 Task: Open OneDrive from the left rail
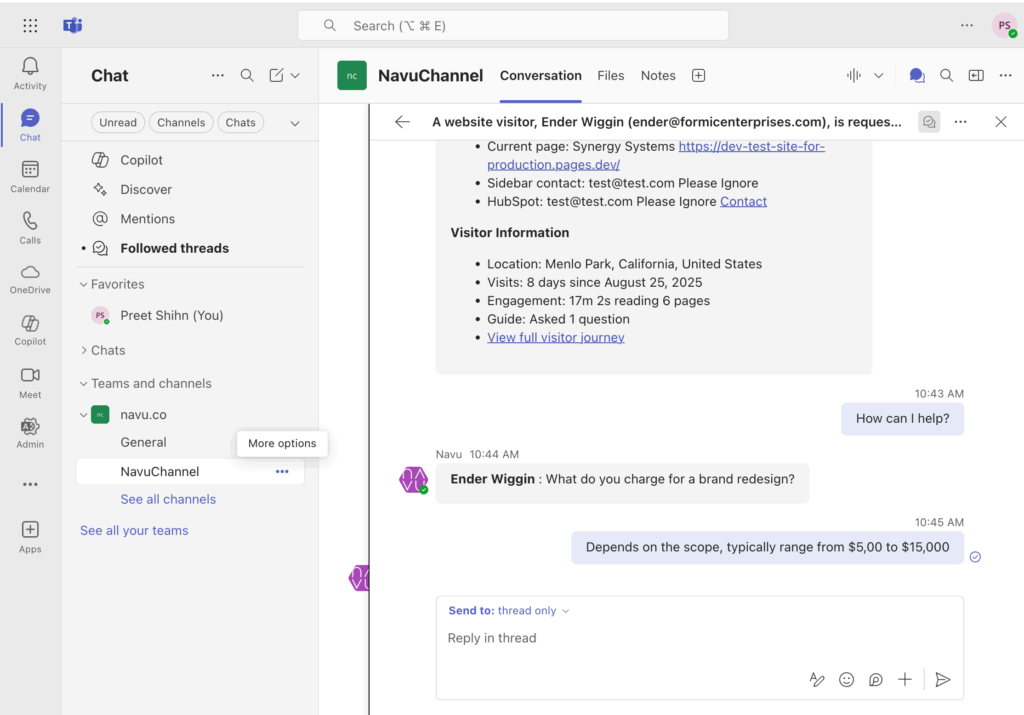[30, 278]
